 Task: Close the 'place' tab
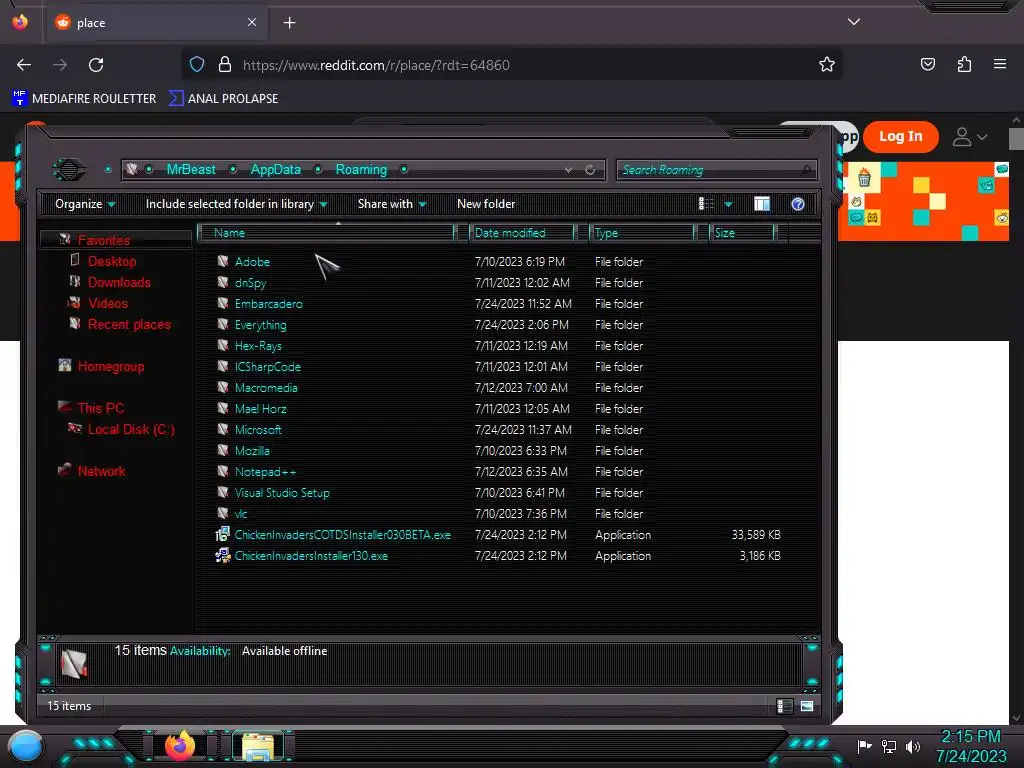tap(252, 22)
